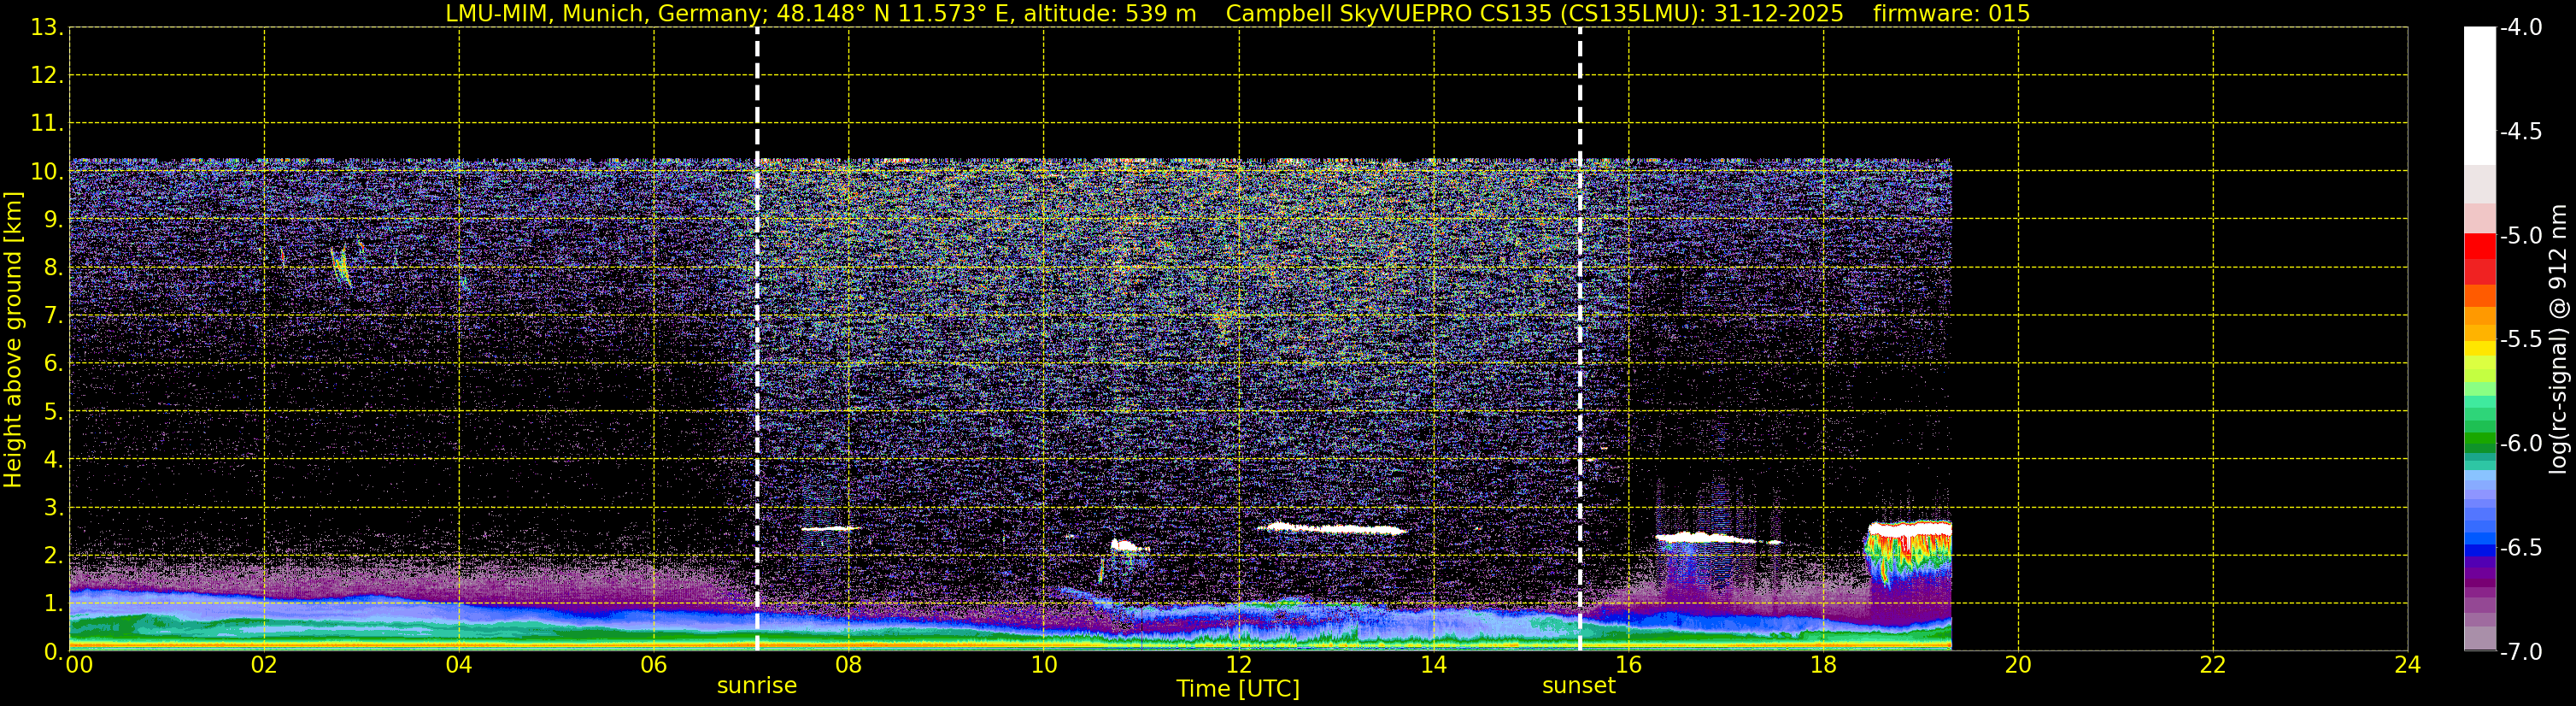Click the x-axis tick label '20'

pyautogui.click(x=2018, y=665)
